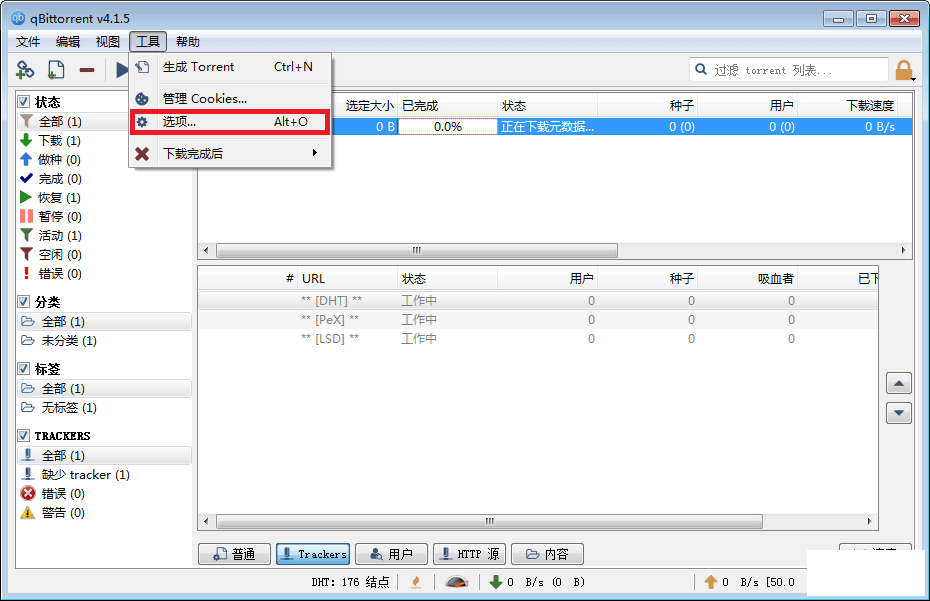Screen dimensions: 930x601
Task: Click the add torrent file toolbar icon
Action: click(56, 70)
